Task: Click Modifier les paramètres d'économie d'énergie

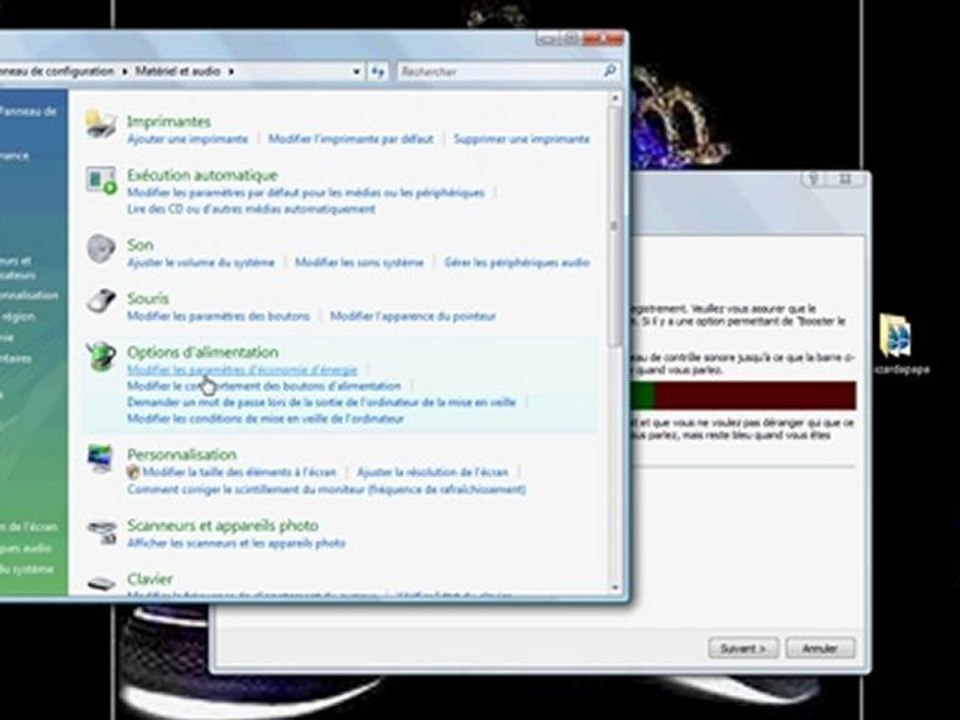Action: point(242,370)
